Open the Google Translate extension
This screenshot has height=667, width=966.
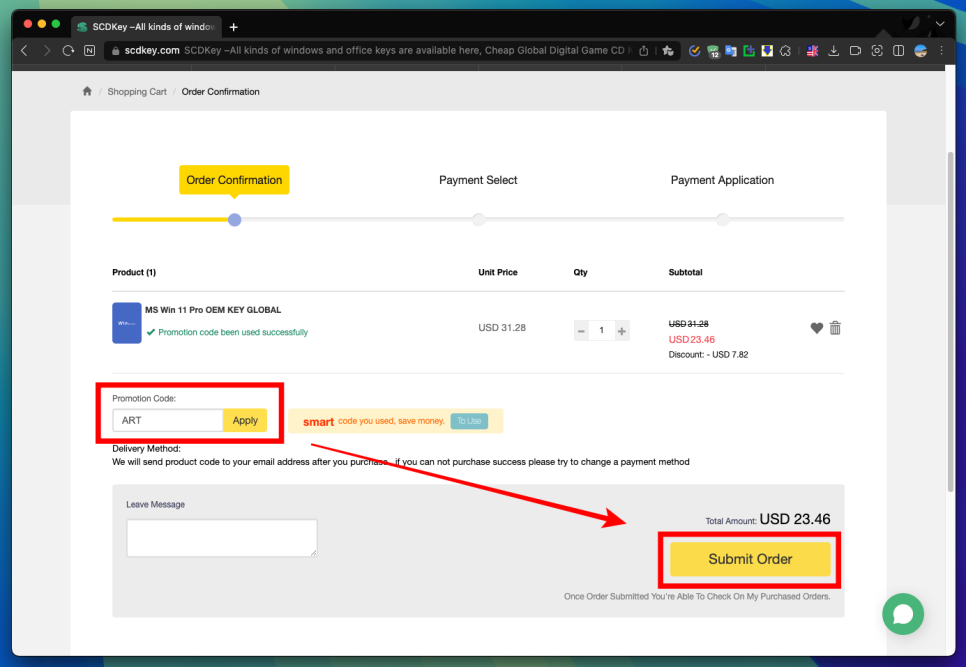pyautogui.click(x=731, y=51)
